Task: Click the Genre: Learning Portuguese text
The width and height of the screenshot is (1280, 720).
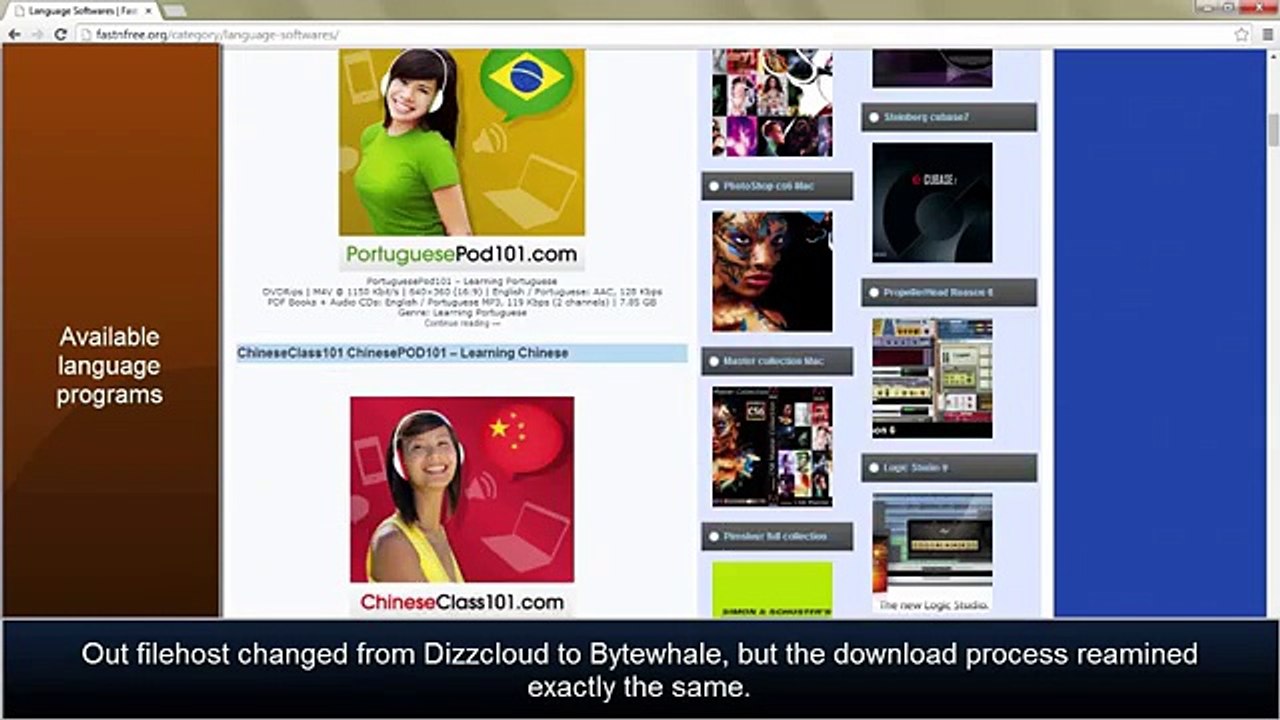Action: [462, 313]
